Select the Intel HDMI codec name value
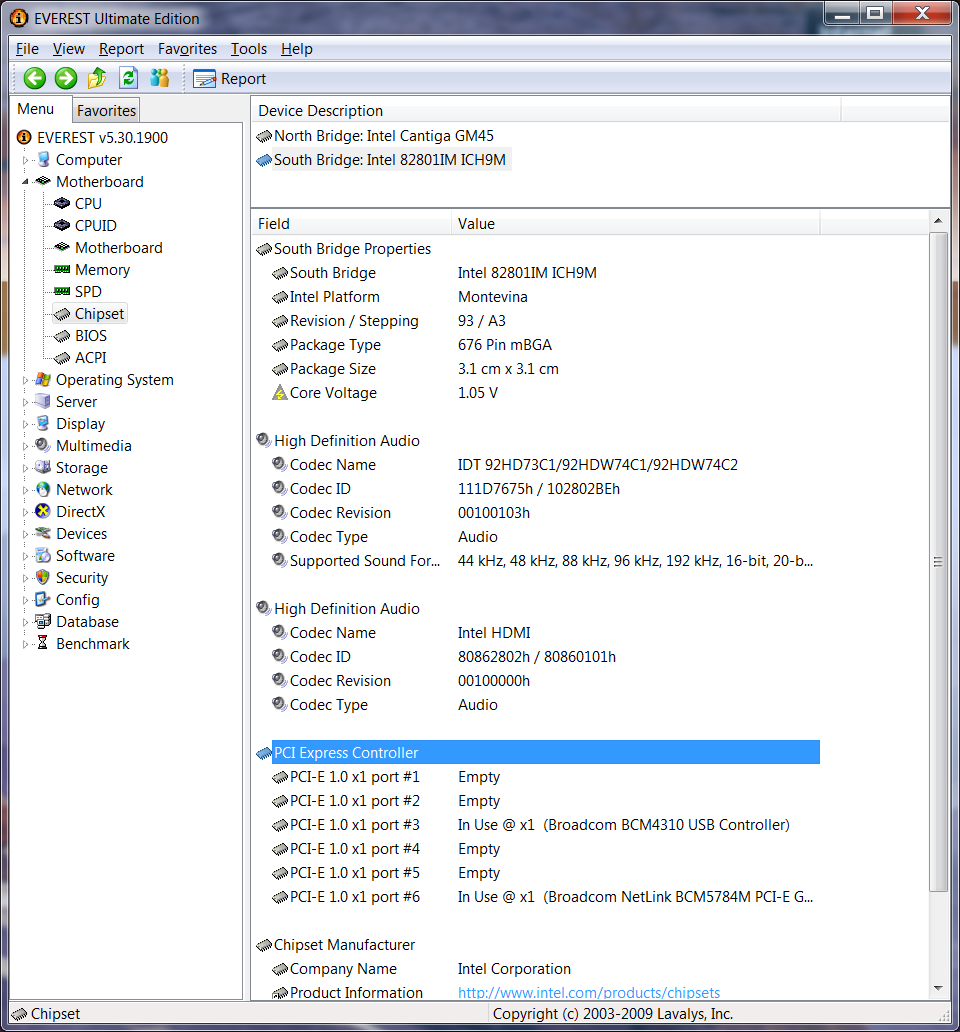The image size is (960, 1032). pos(494,632)
